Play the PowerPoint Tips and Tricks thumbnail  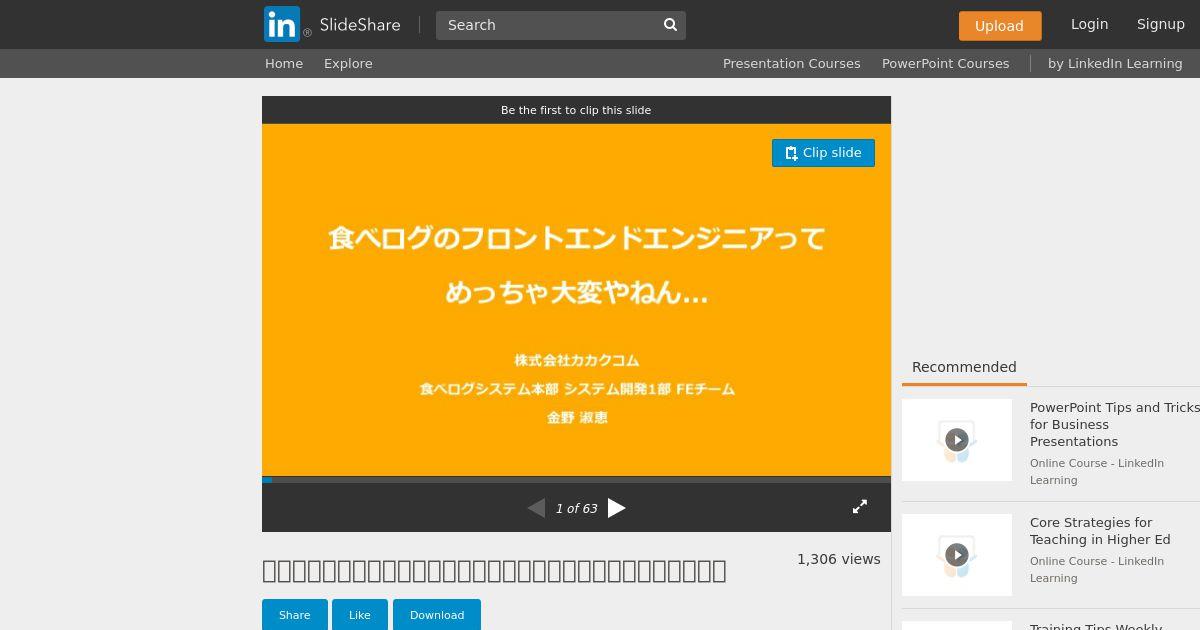click(957, 440)
